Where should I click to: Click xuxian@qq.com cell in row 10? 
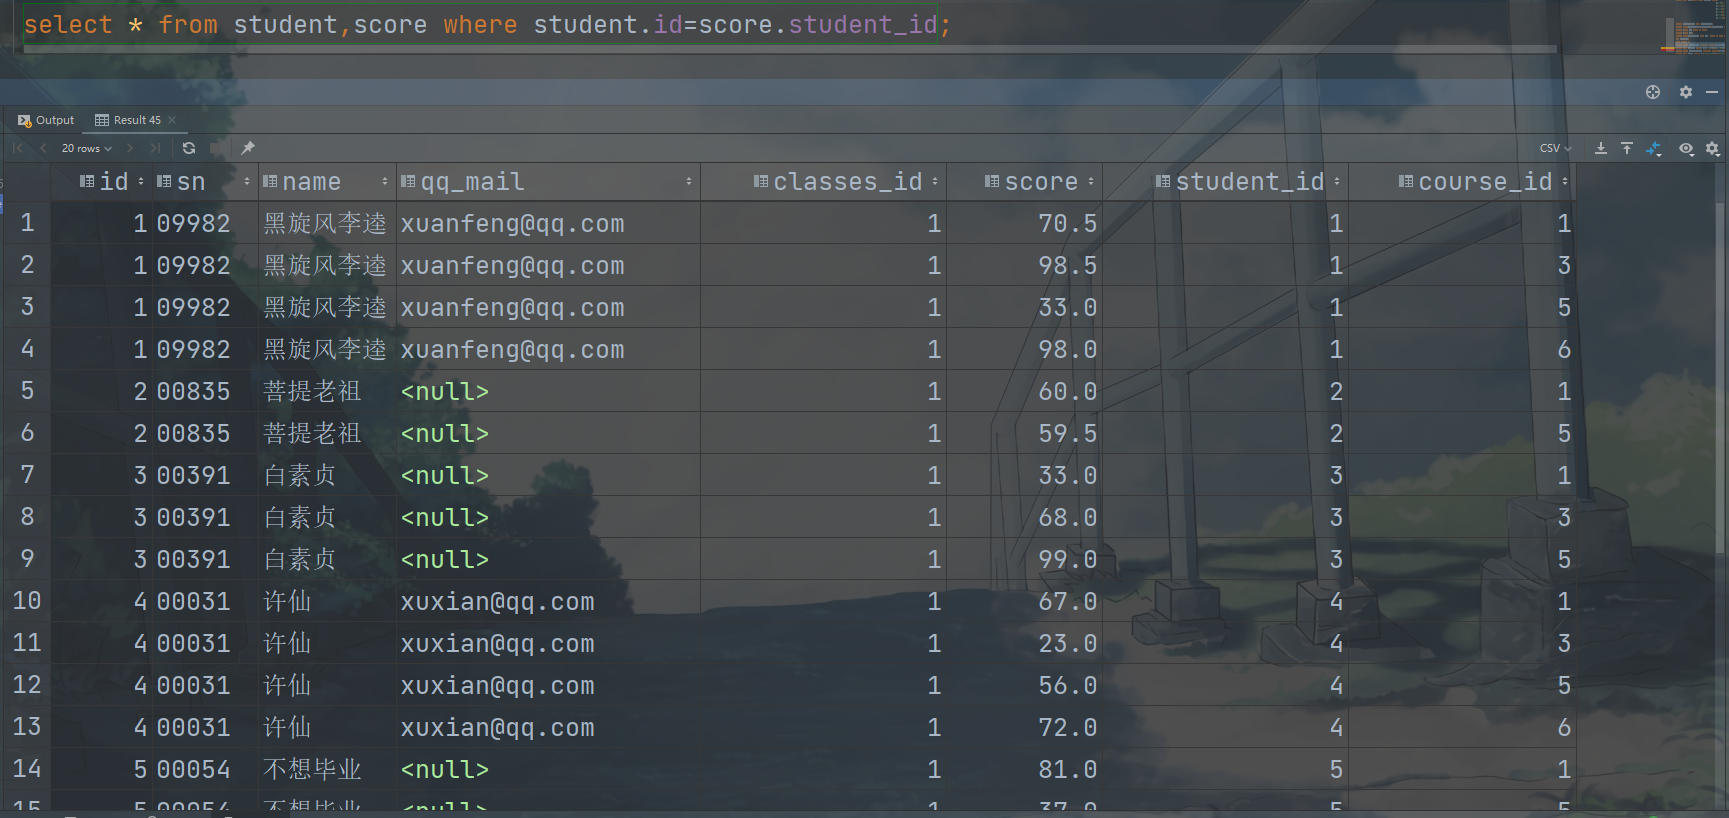pos(548,601)
